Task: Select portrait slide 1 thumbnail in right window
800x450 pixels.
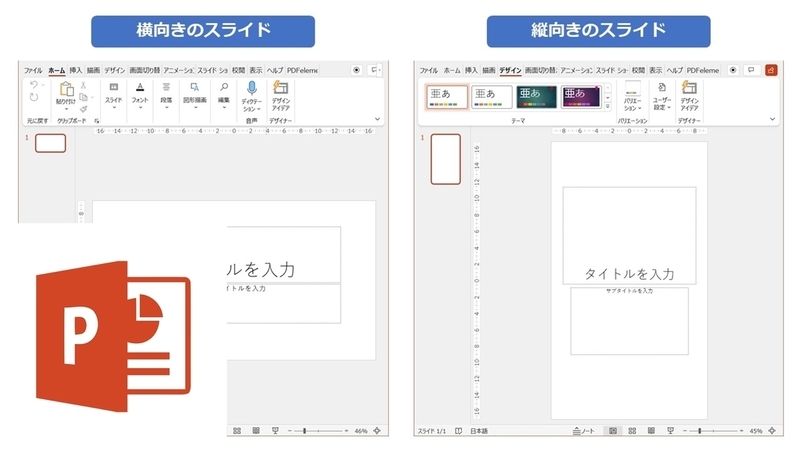Action: [445, 159]
